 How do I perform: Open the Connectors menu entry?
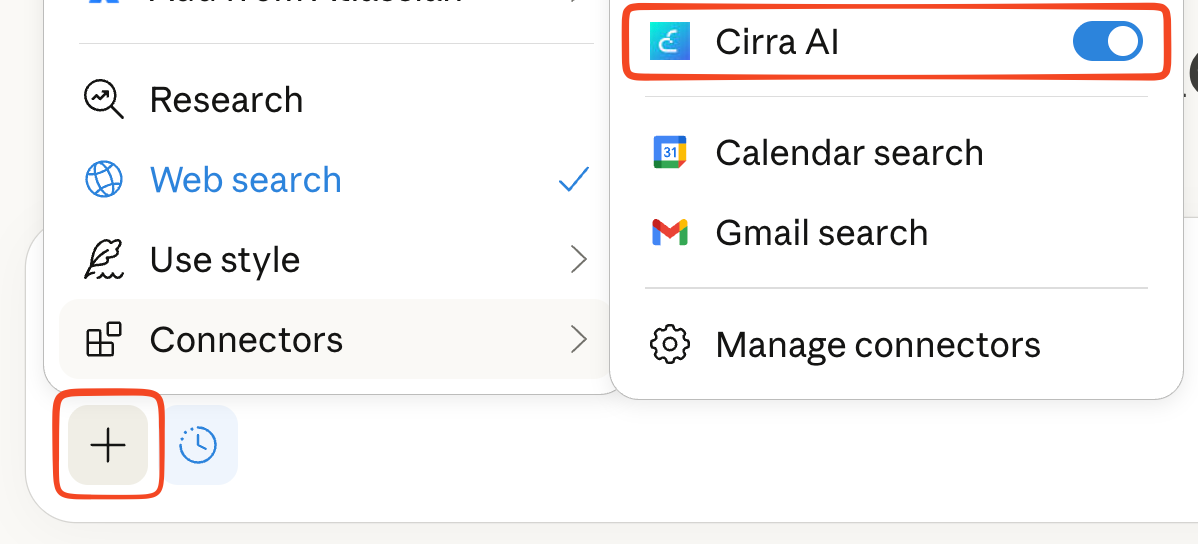click(x=246, y=340)
